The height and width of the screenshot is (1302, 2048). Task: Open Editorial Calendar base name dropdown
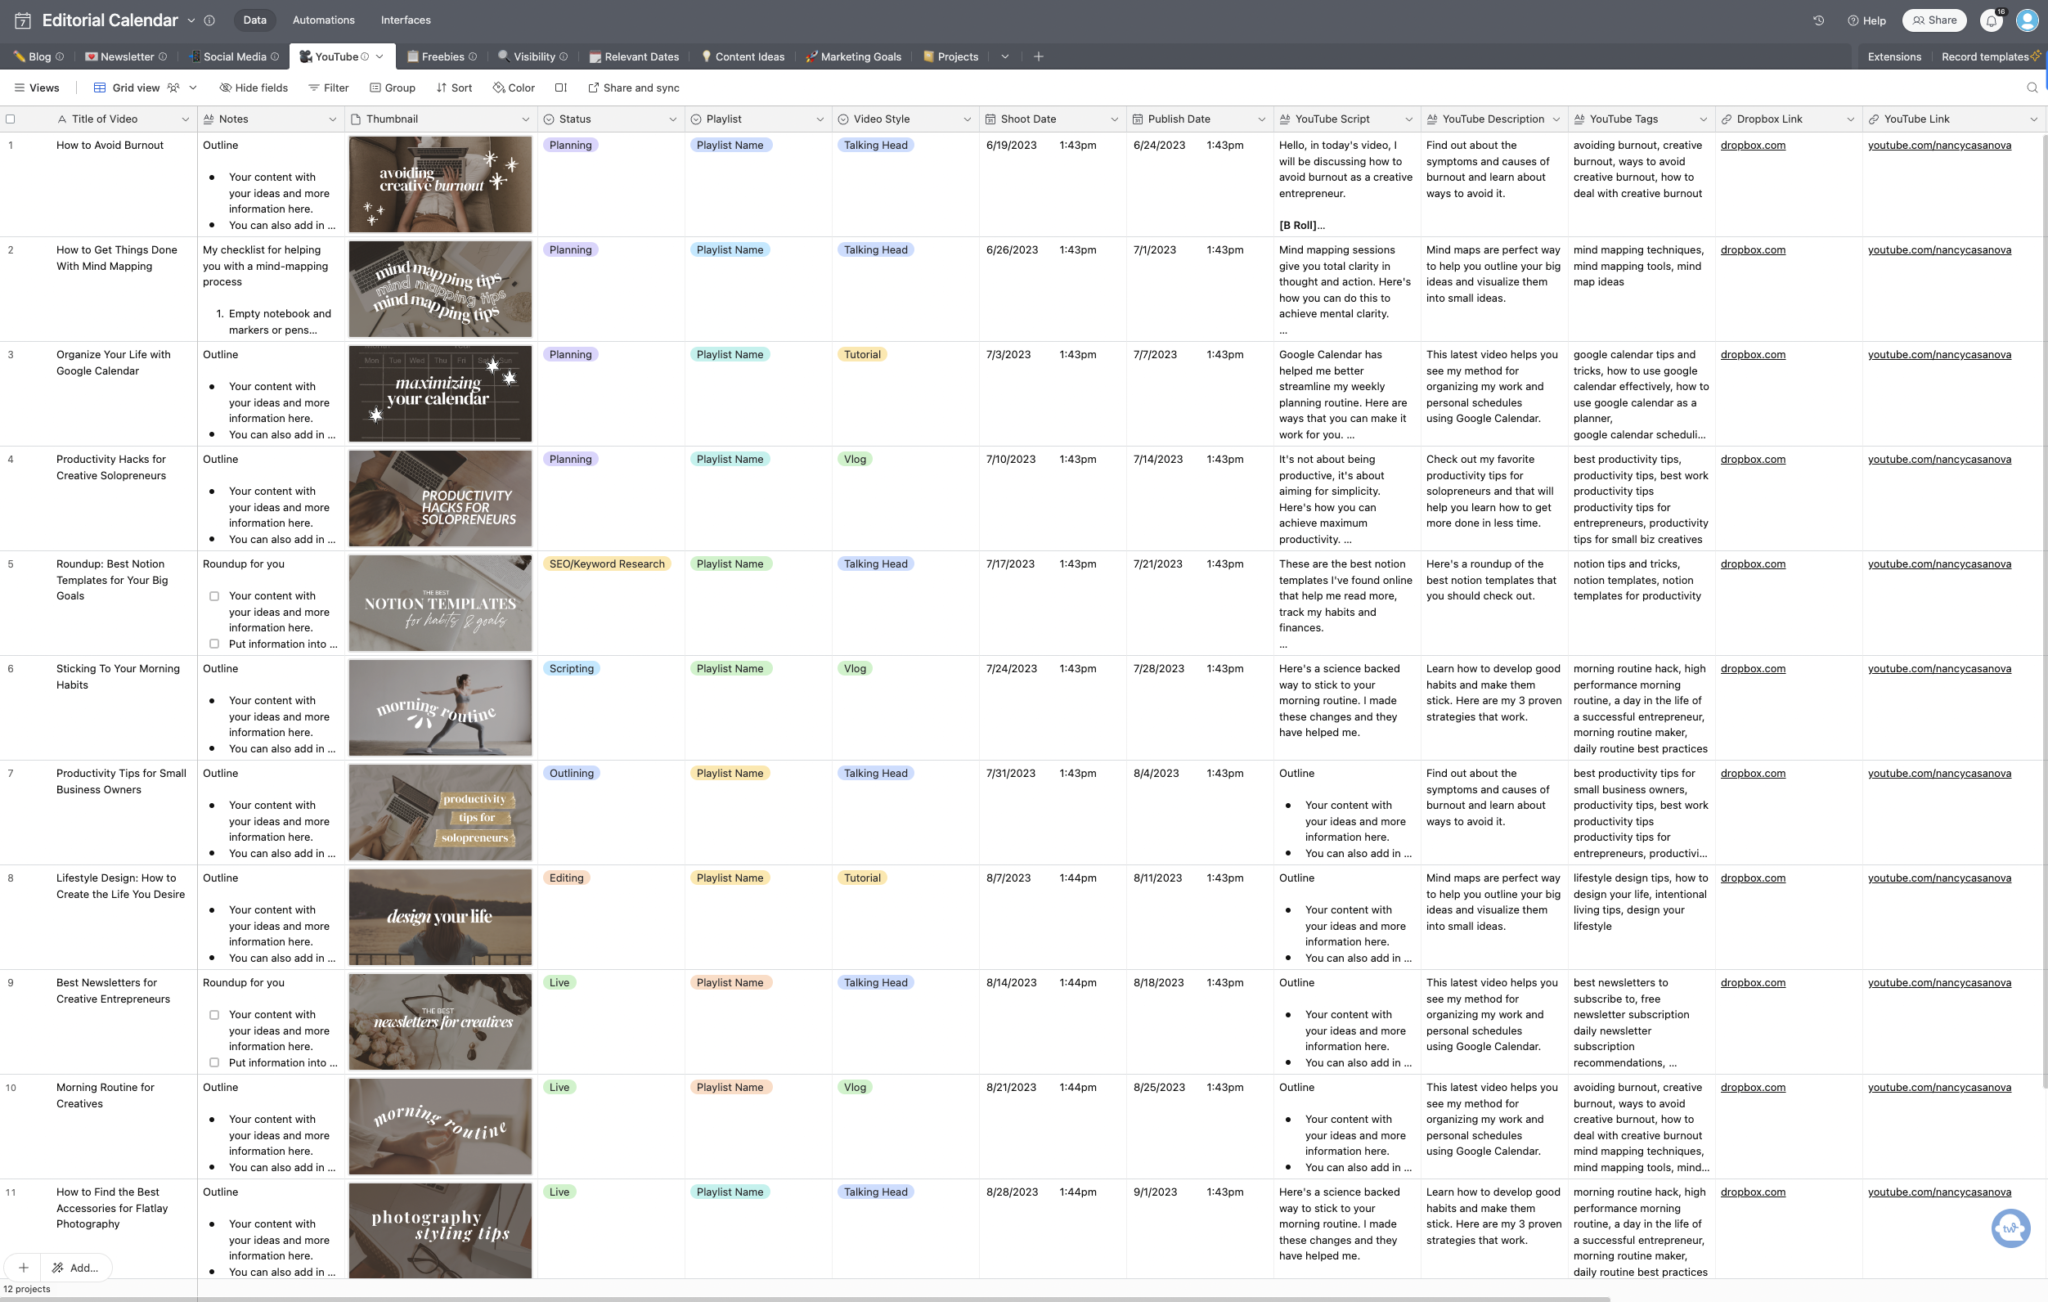[191, 20]
